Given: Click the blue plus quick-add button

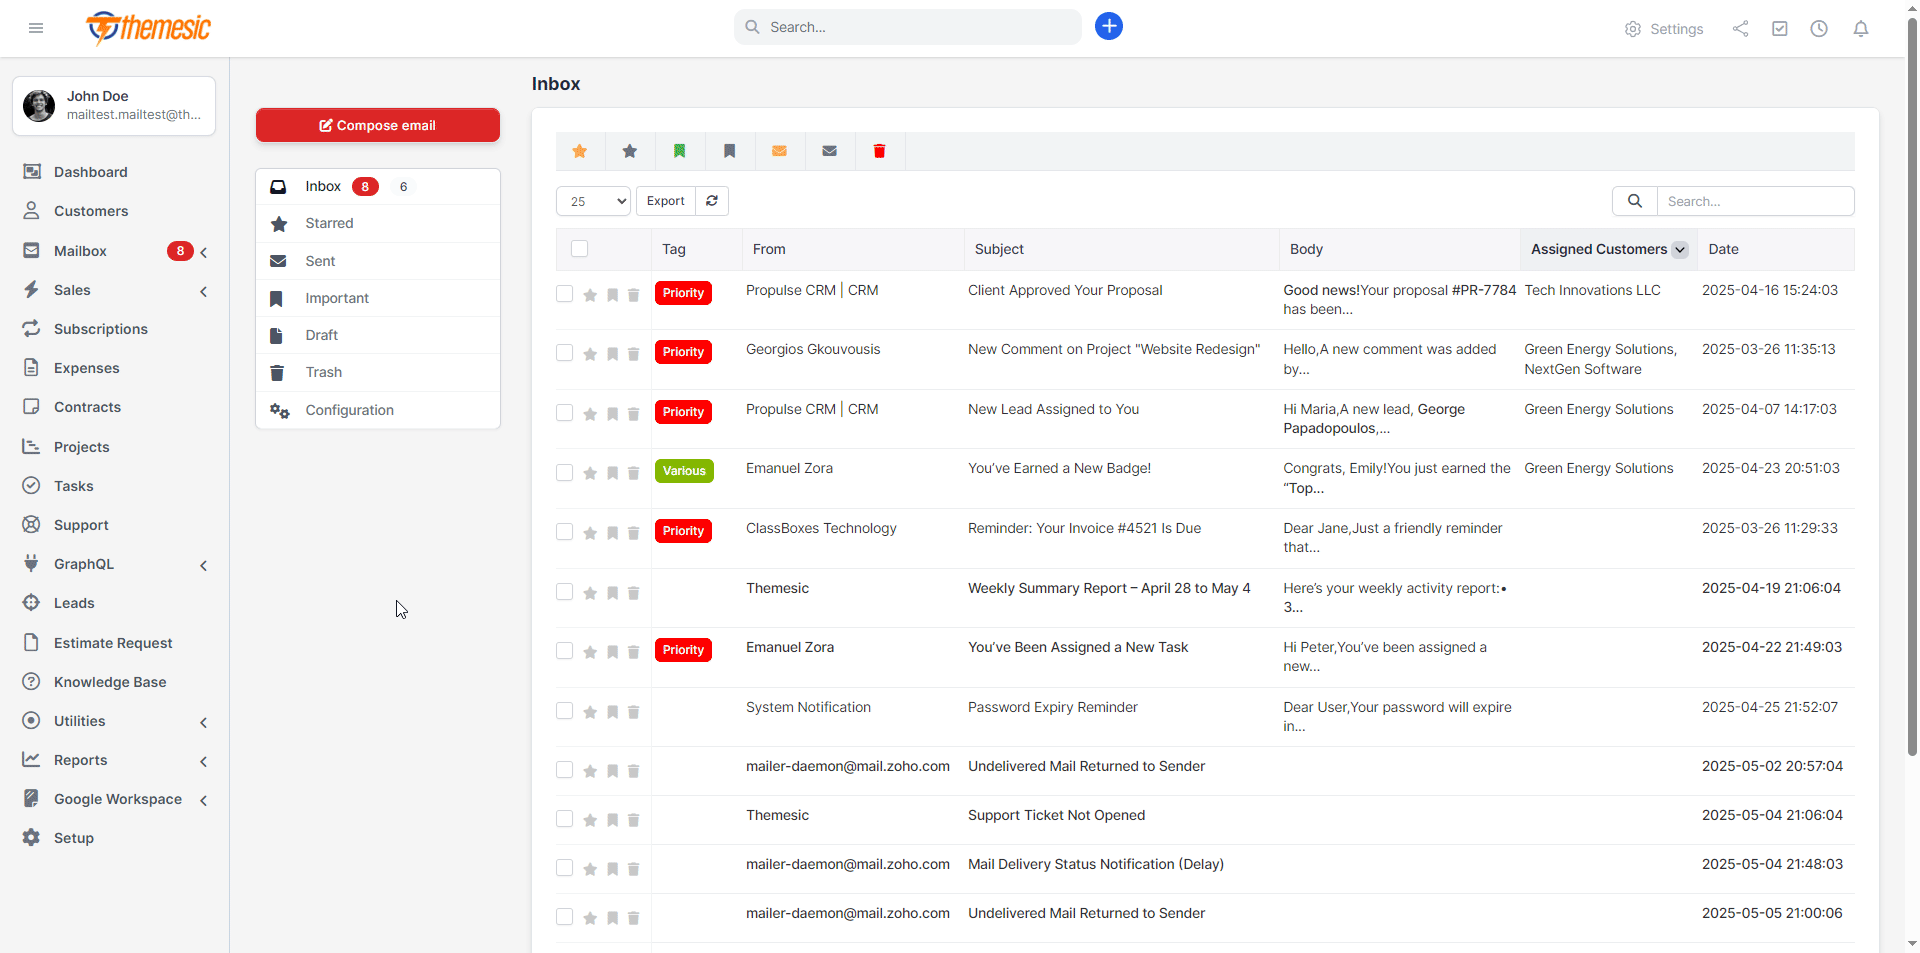Looking at the screenshot, I should tap(1108, 27).
